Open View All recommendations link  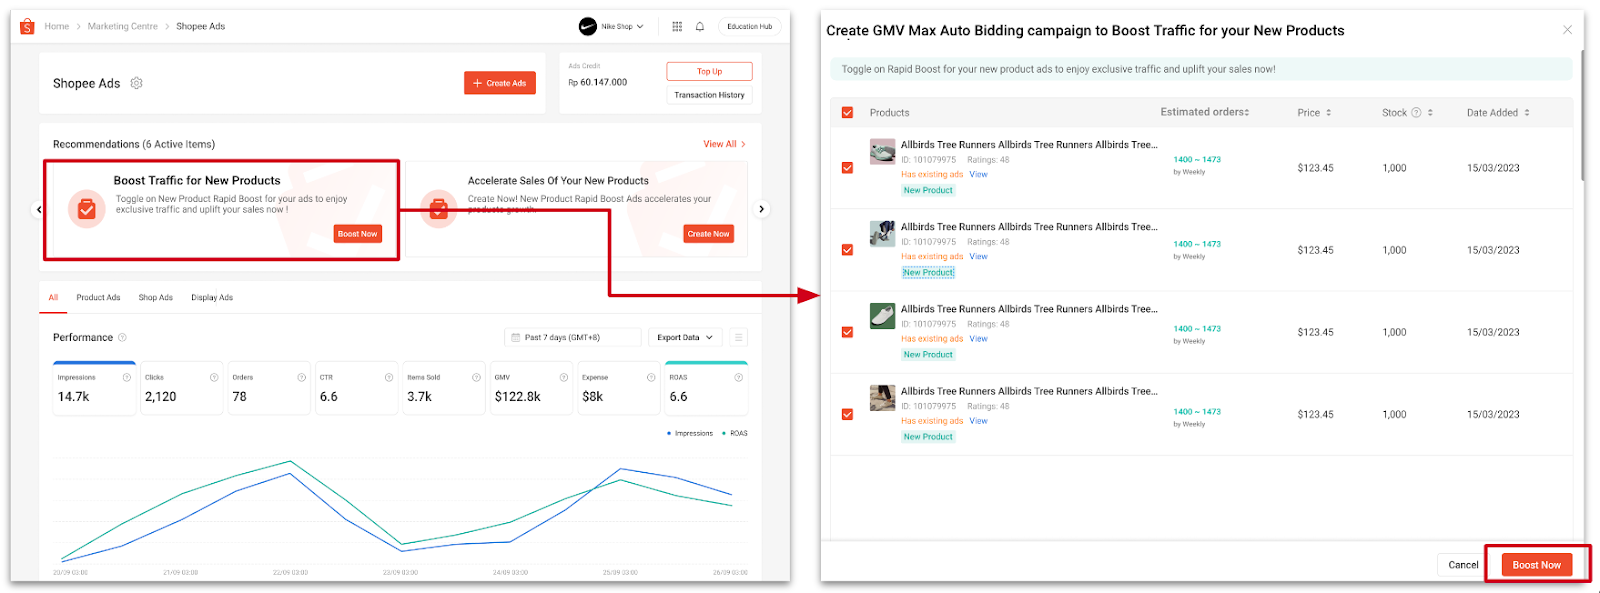tap(724, 144)
